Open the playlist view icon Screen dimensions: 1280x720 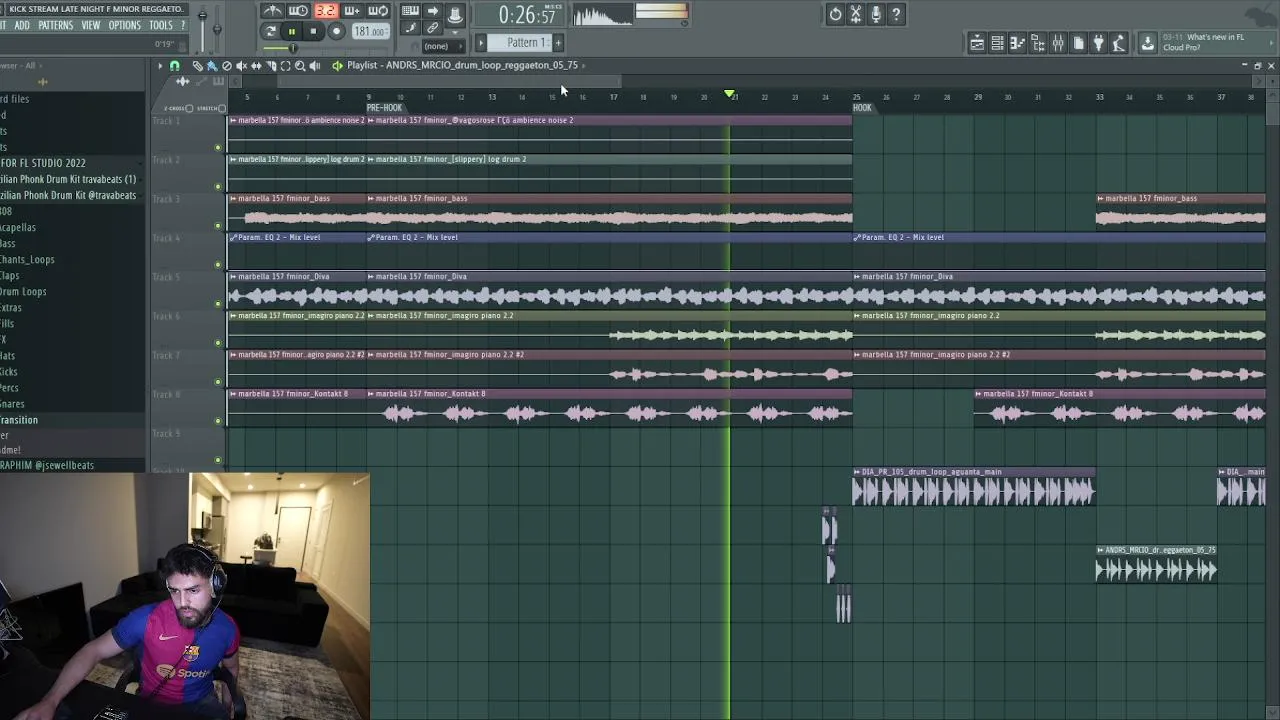(977, 43)
